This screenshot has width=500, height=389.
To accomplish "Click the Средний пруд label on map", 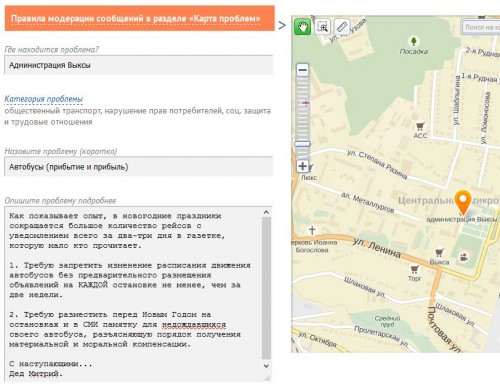I will point(387,321).
